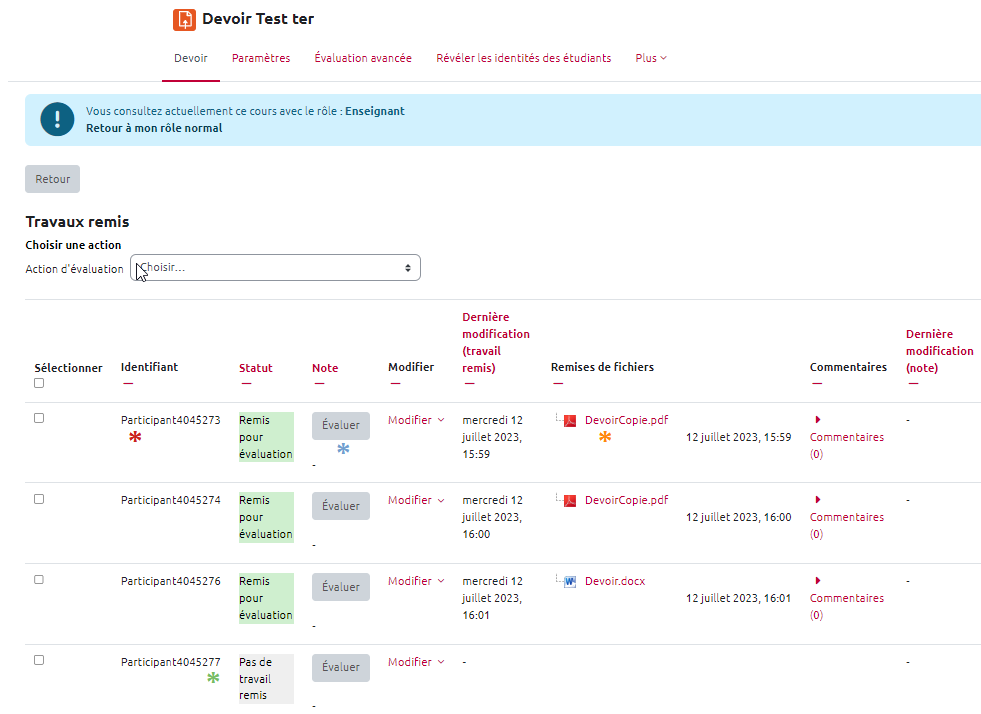Select the checkbox for Participant4045277
Image resolution: width=981 pixels, height=714 pixels.
point(39,660)
